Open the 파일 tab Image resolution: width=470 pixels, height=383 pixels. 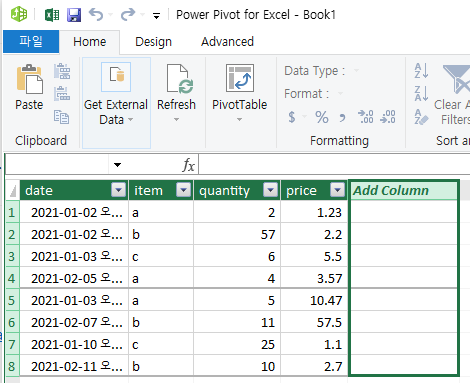point(31,42)
